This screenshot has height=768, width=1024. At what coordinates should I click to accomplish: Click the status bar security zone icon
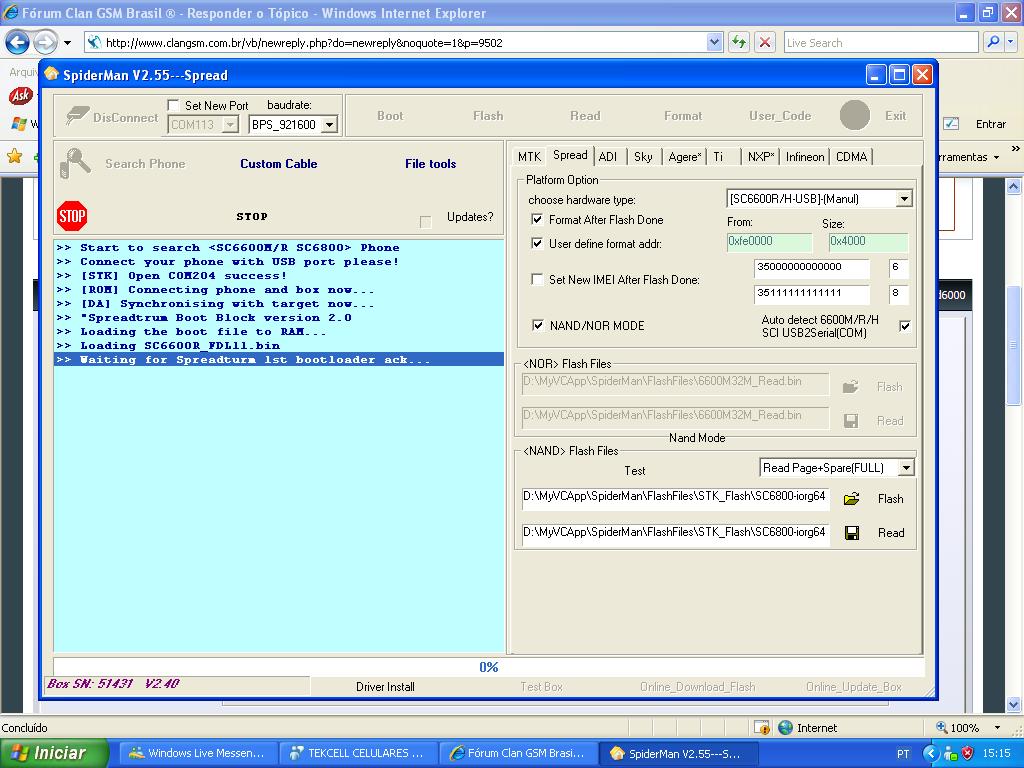pyautogui.click(x=786, y=728)
